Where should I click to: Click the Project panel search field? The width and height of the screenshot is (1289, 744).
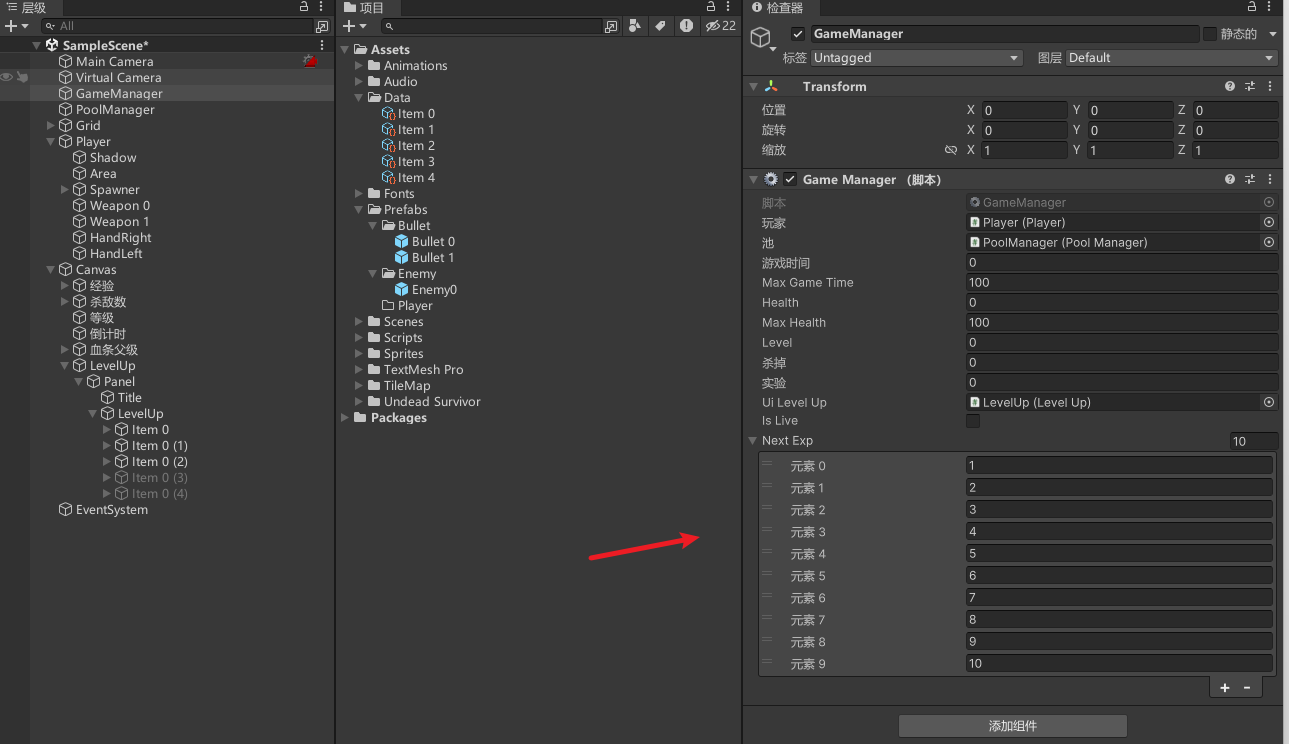coord(500,26)
